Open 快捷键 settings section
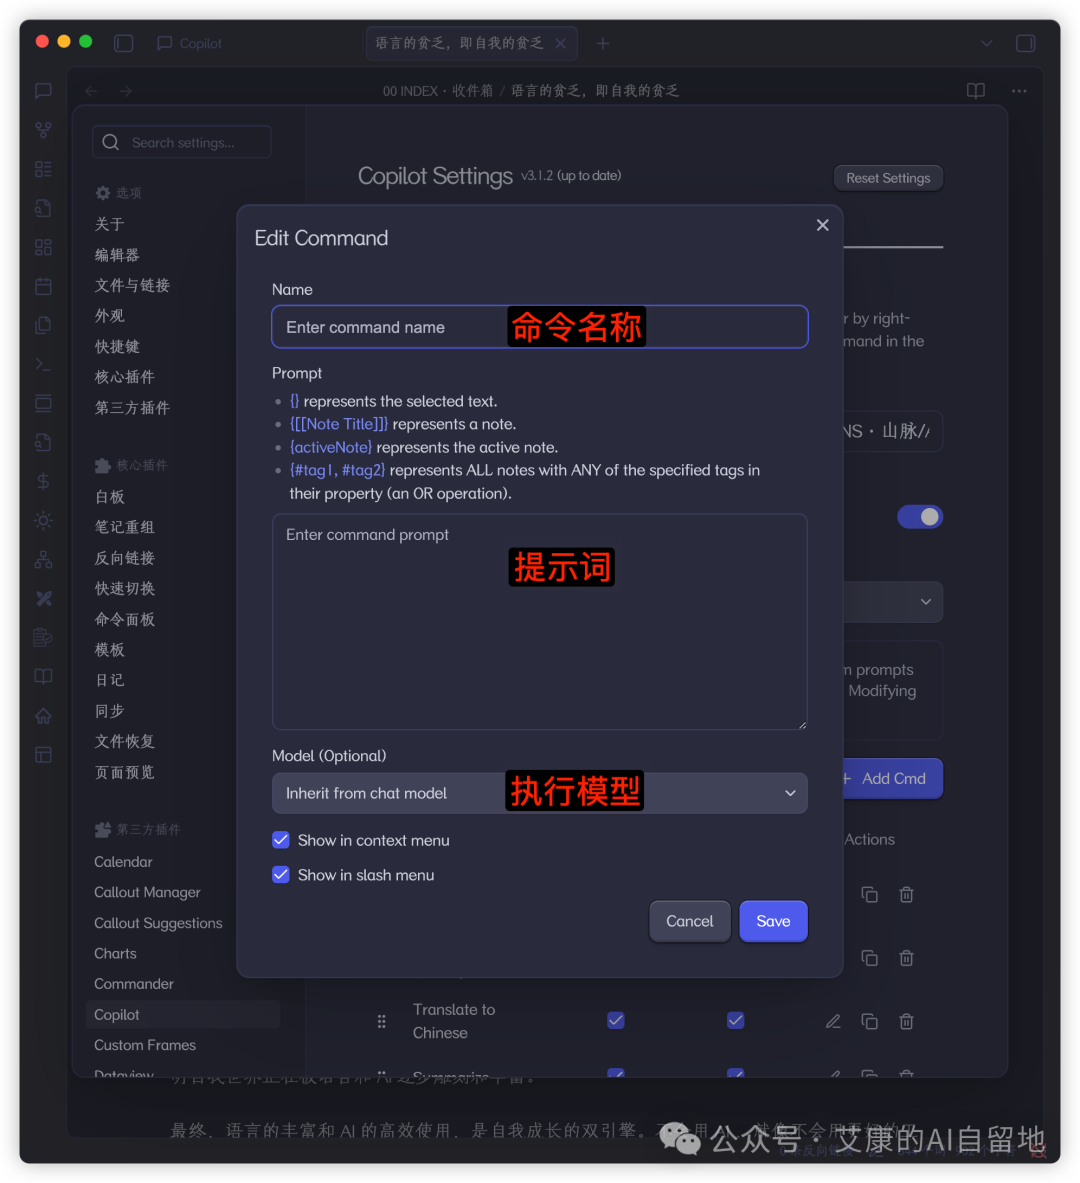The image size is (1080, 1183). pyautogui.click(x=117, y=346)
